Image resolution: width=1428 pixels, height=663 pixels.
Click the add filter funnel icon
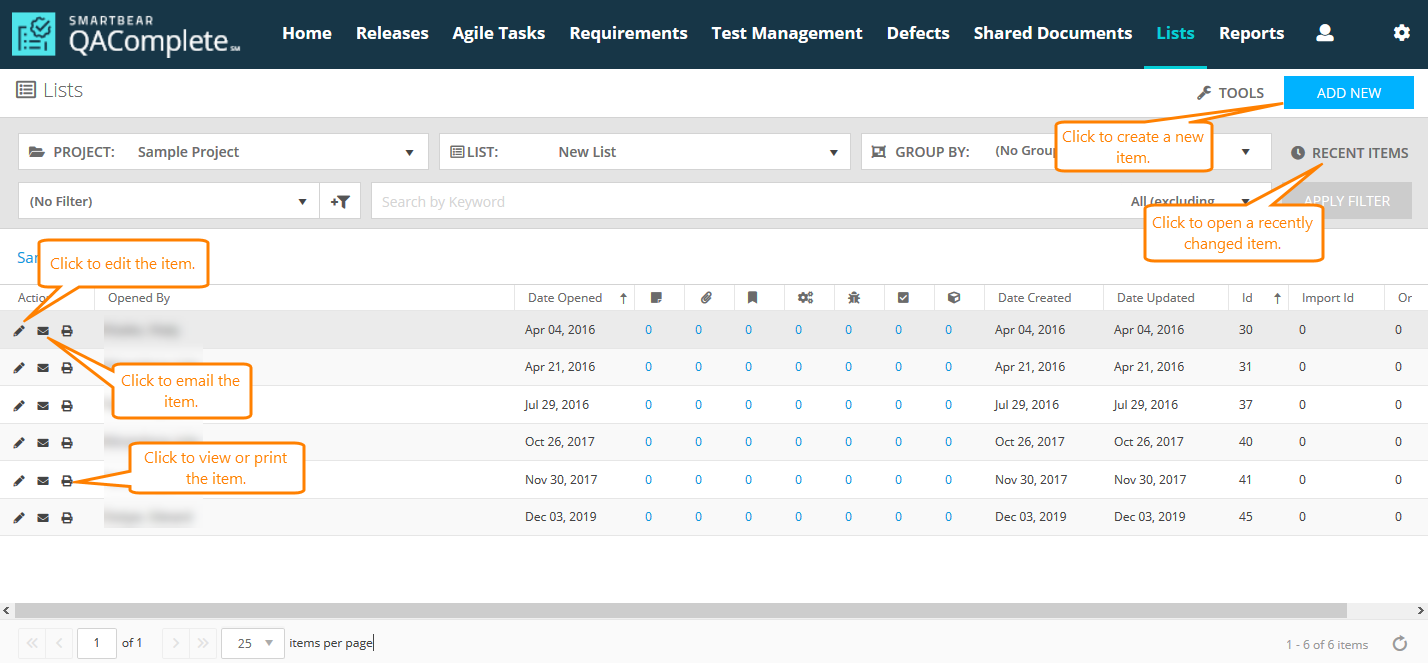click(x=340, y=201)
